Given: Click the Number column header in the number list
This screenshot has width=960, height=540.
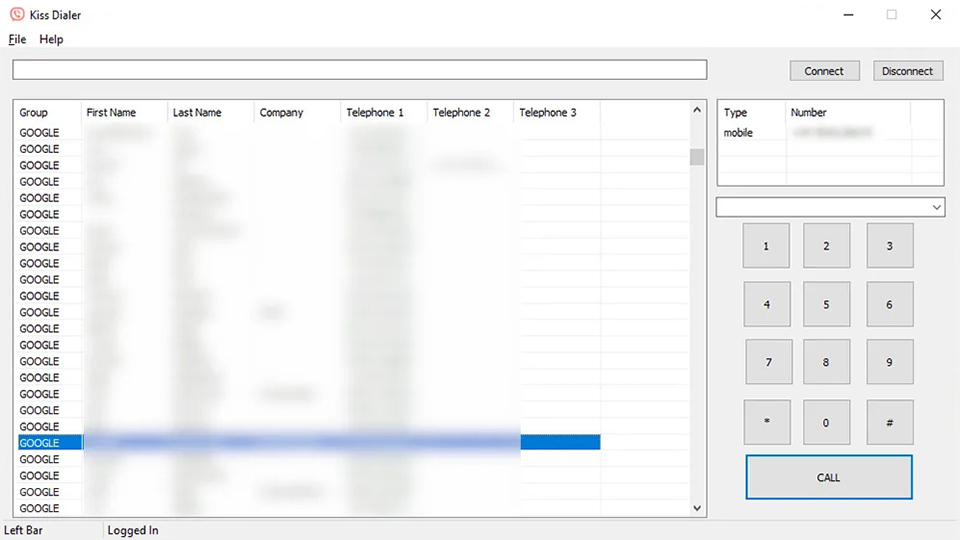Looking at the screenshot, I should coord(847,113).
